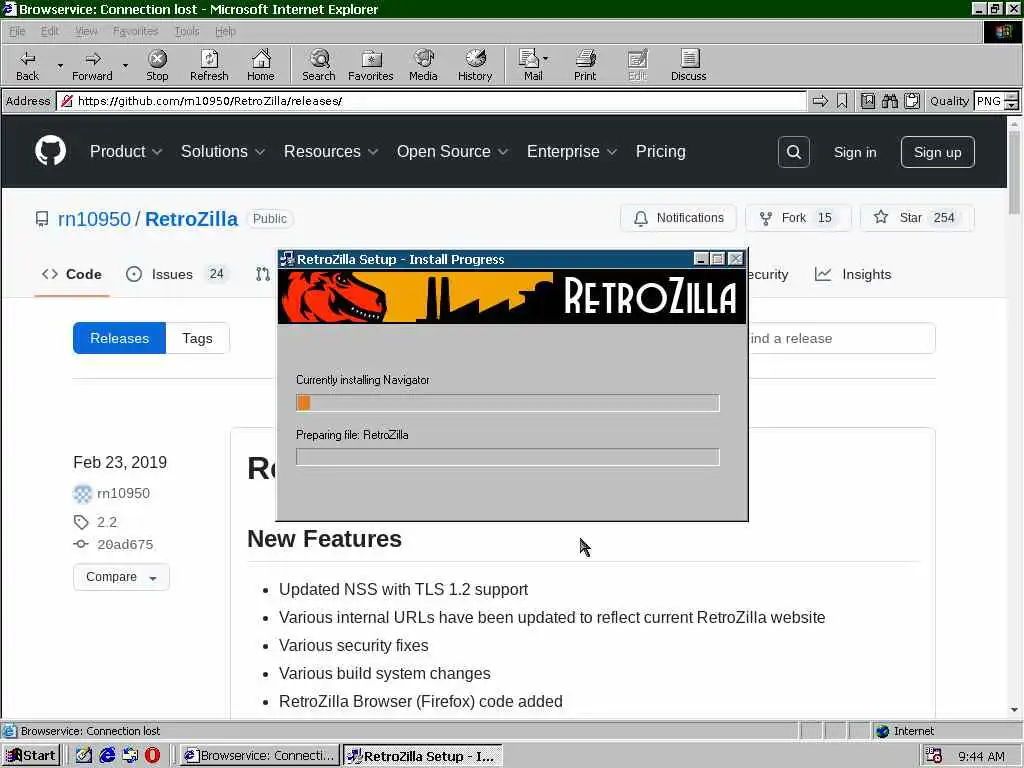Viewport: 1024px width, 768px height.
Task: Click the Sign in link
Action: 855,152
